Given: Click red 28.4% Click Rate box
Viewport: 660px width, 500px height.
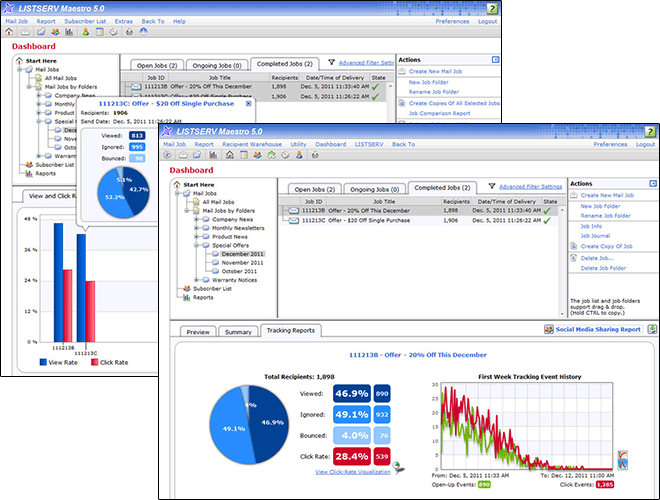Looking at the screenshot, I should 352,456.
